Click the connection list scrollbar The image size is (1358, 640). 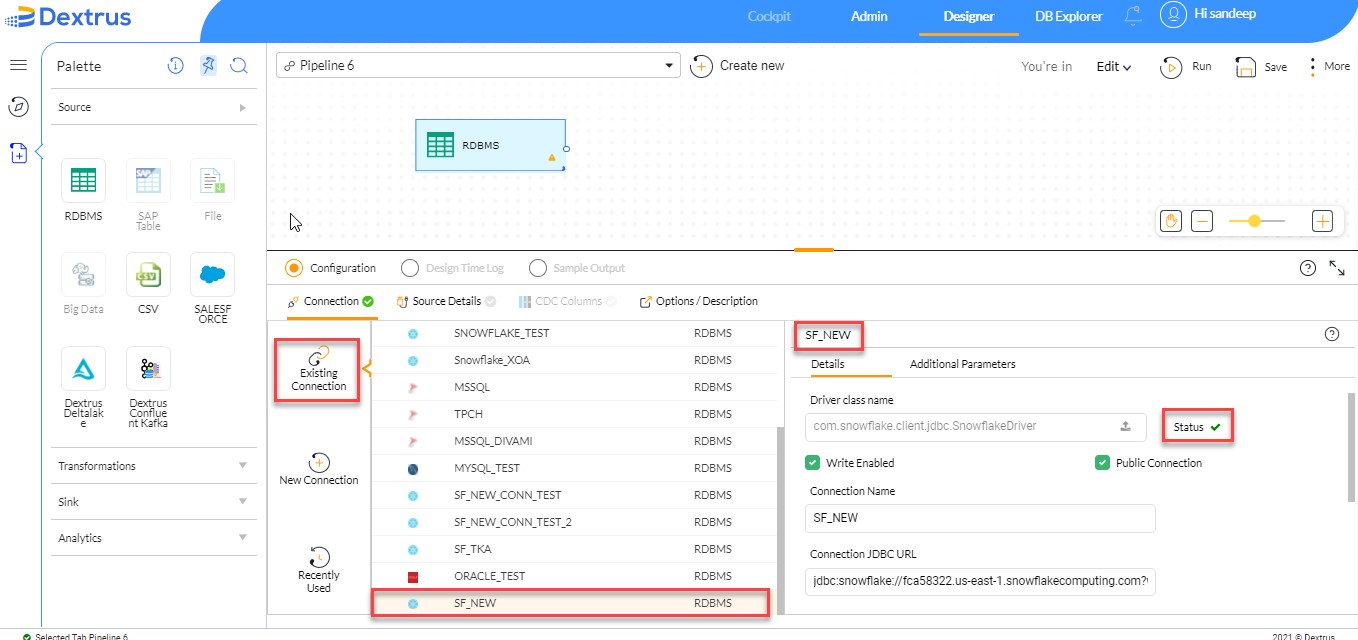tap(780, 520)
